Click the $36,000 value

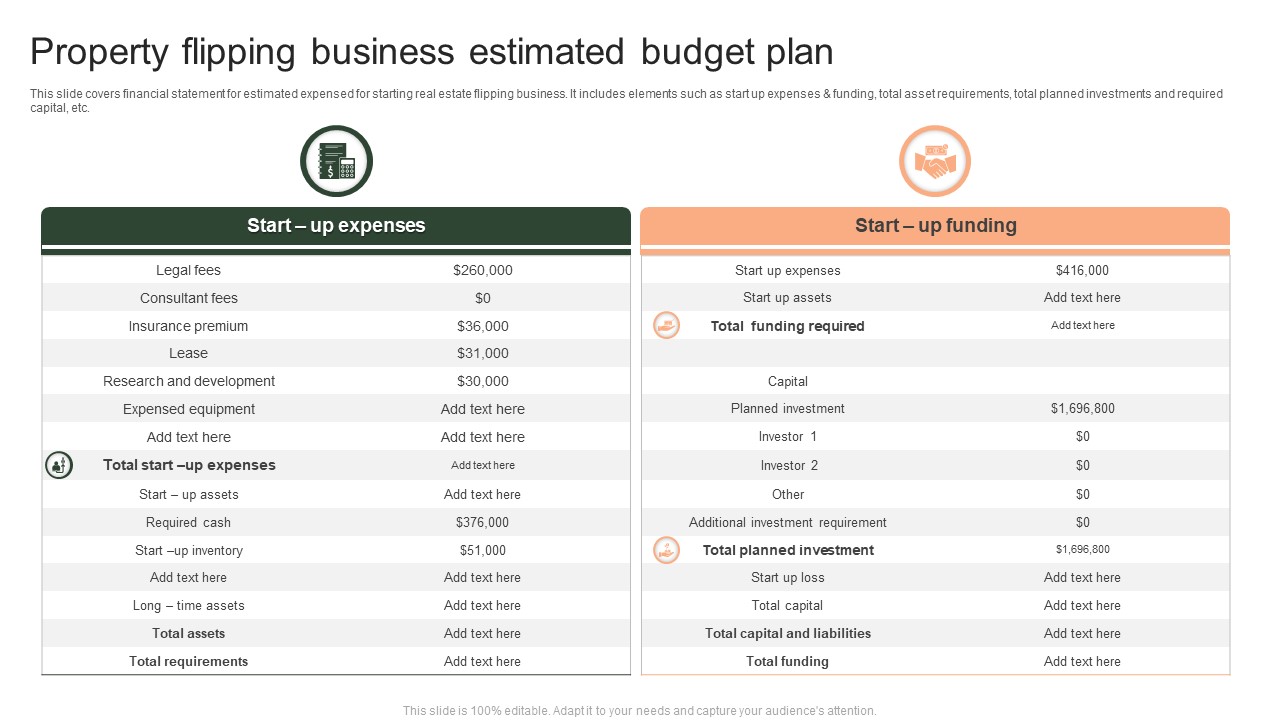click(x=483, y=326)
